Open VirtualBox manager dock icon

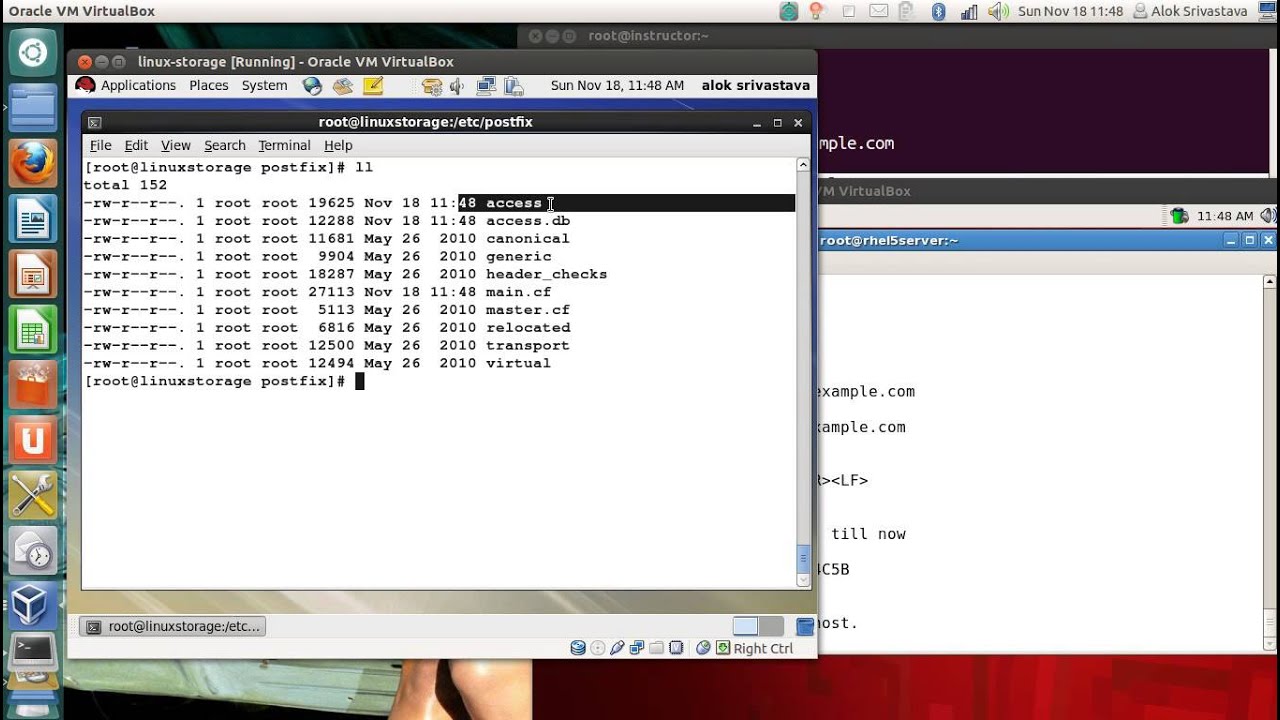pyautogui.click(x=32, y=604)
